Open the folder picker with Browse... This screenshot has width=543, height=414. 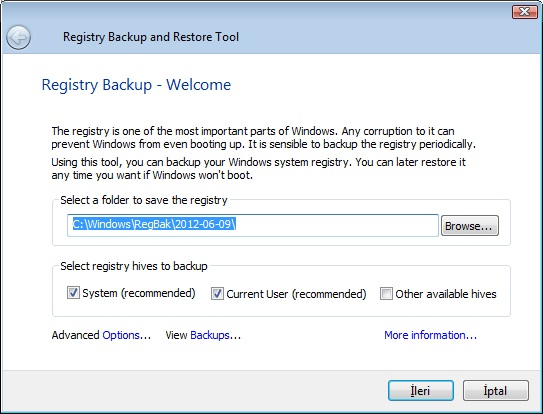tap(470, 226)
